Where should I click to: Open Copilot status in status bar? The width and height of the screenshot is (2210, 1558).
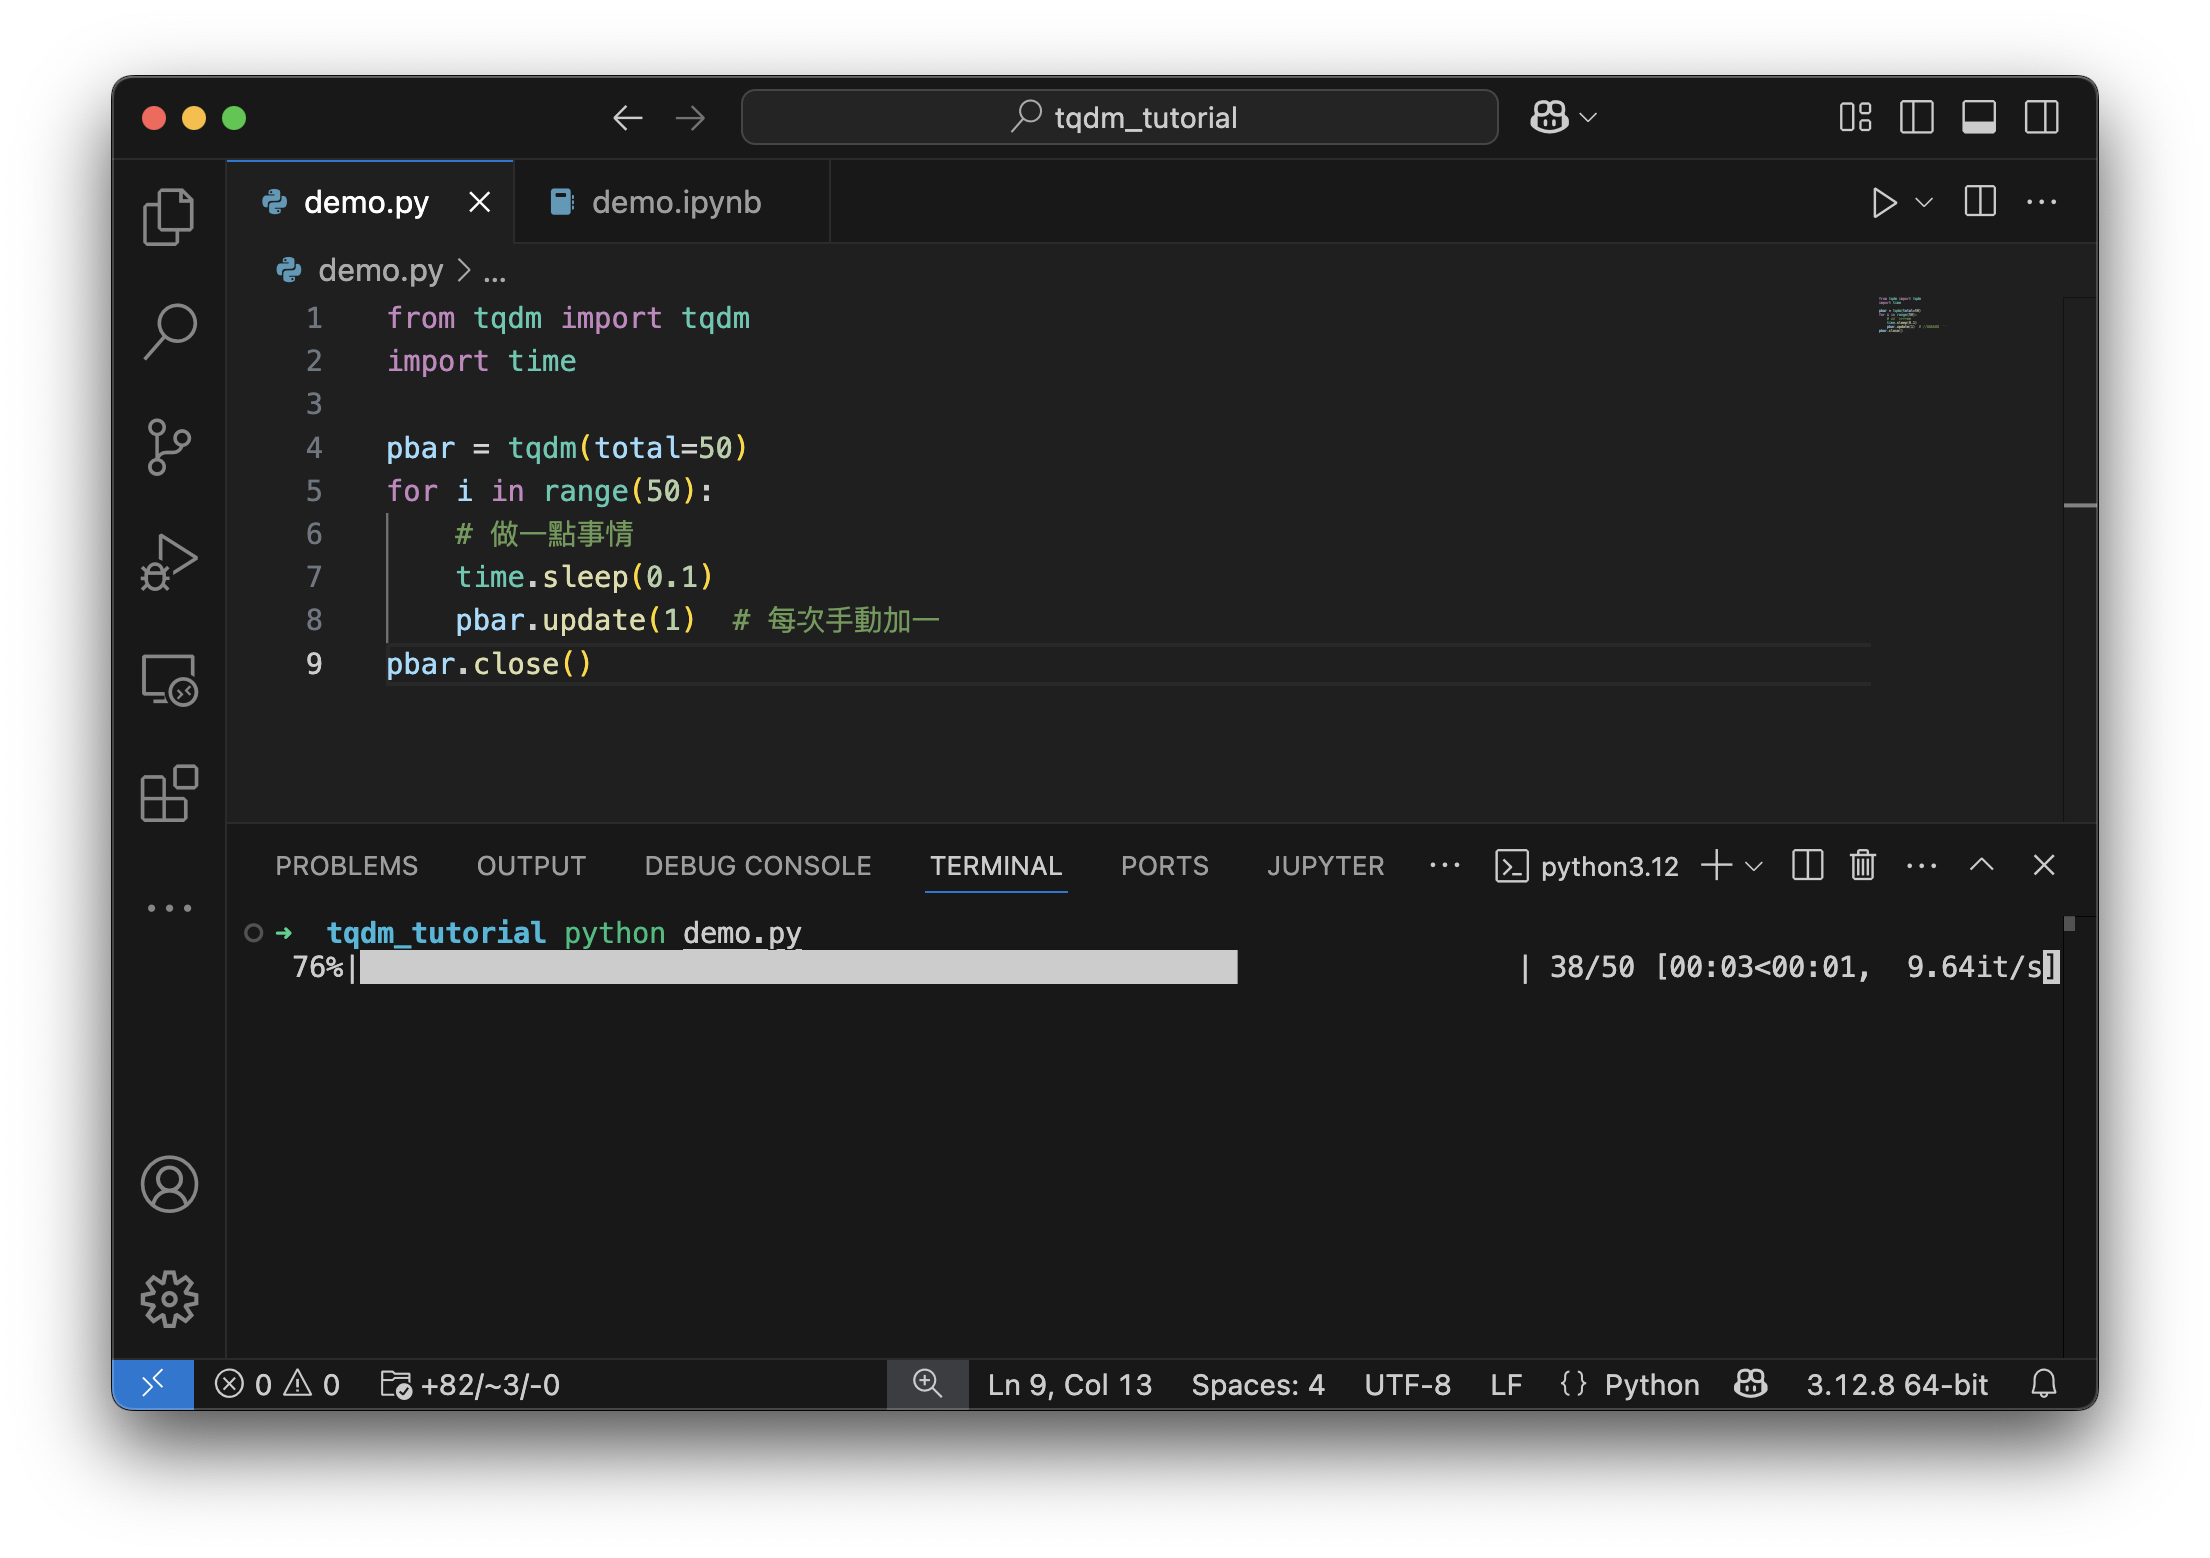click(x=1750, y=1385)
